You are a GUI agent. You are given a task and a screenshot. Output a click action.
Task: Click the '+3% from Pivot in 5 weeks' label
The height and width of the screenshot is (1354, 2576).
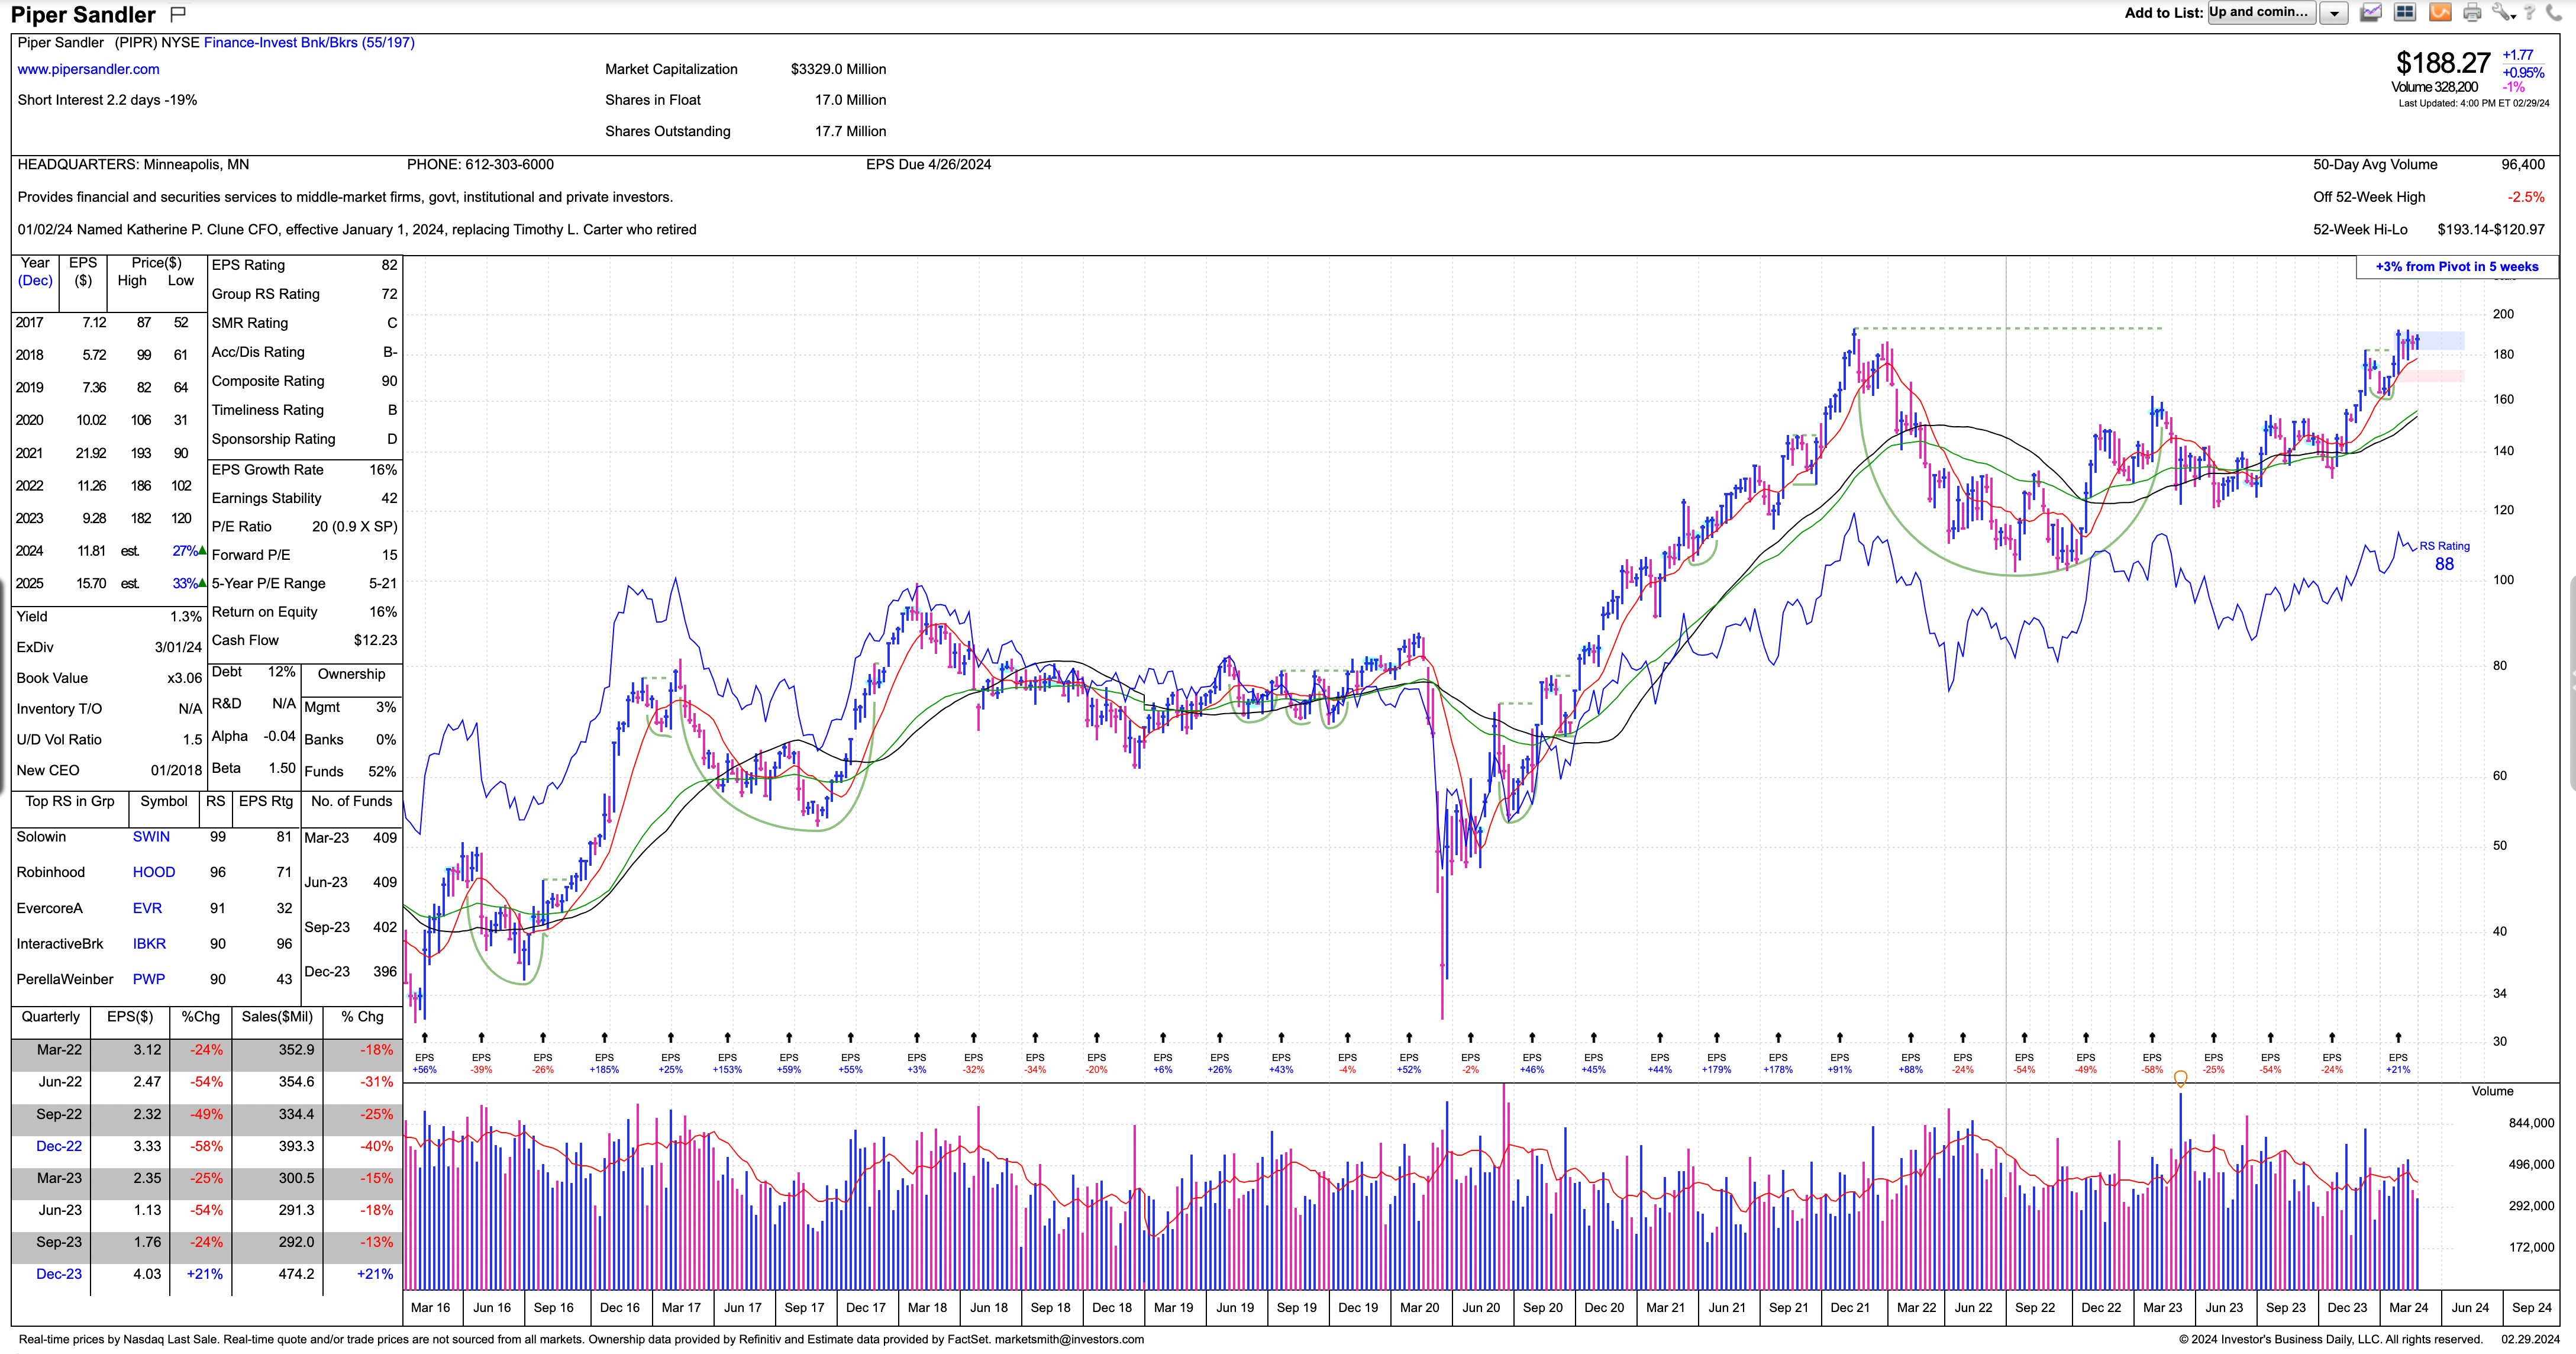(2457, 267)
